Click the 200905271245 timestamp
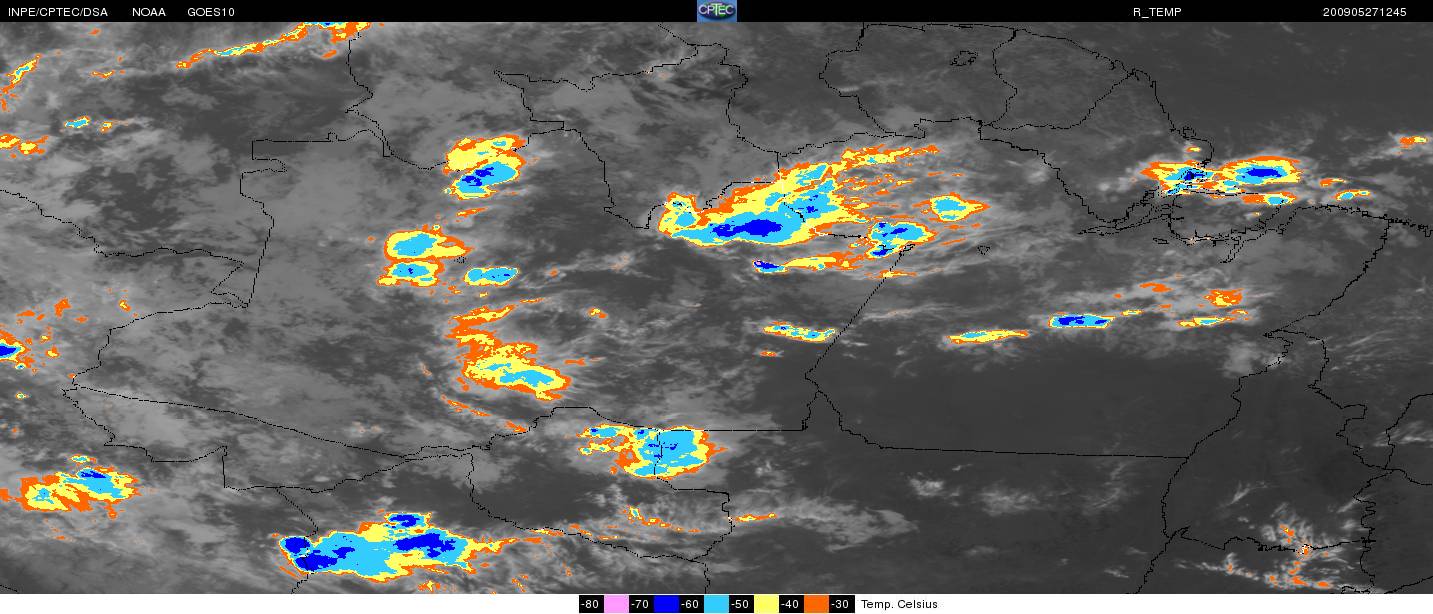 tap(1364, 12)
